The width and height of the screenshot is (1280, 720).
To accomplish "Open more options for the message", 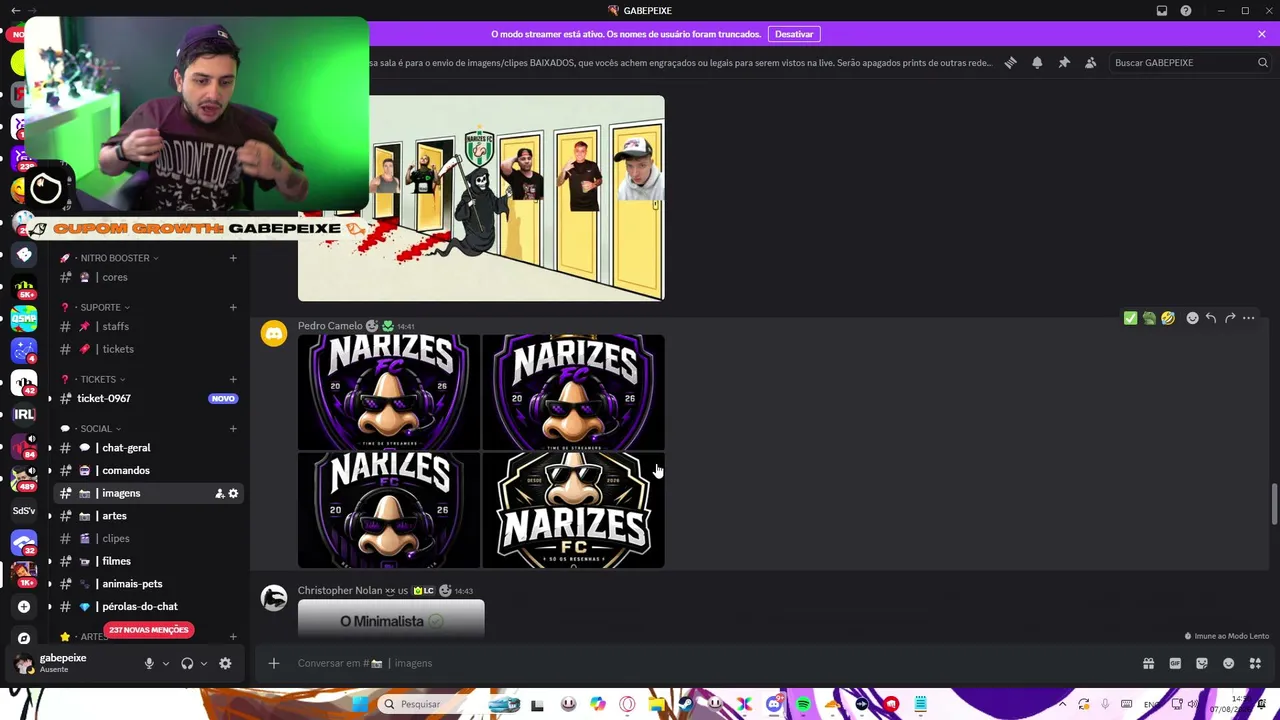I will click(1249, 318).
